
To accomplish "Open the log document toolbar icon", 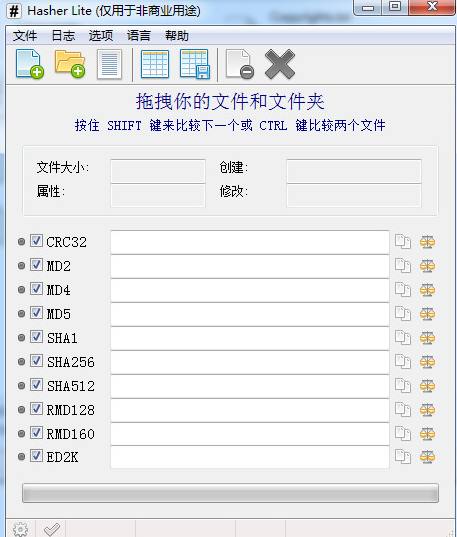I will tap(109, 64).
